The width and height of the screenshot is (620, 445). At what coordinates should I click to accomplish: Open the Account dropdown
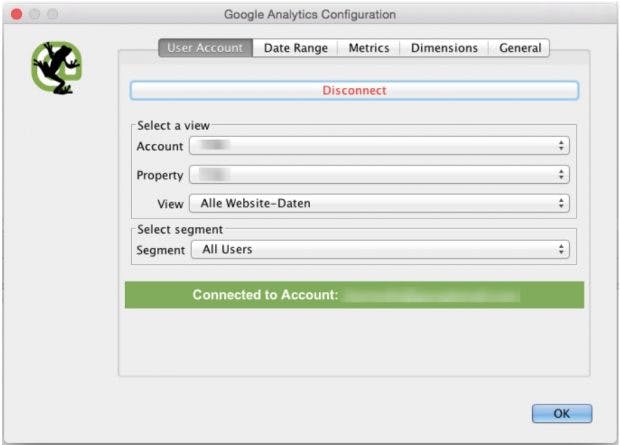(379, 146)
